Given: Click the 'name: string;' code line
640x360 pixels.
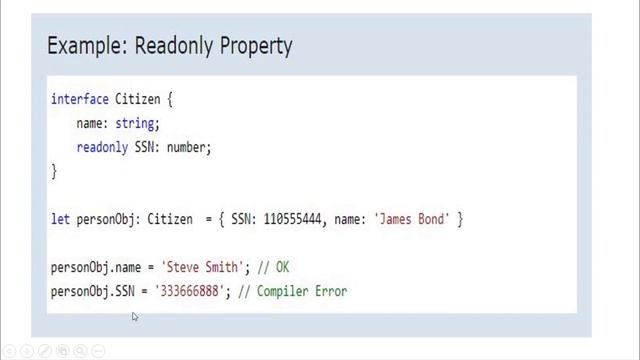Looking at the screenshot, I should coord(118,123).
